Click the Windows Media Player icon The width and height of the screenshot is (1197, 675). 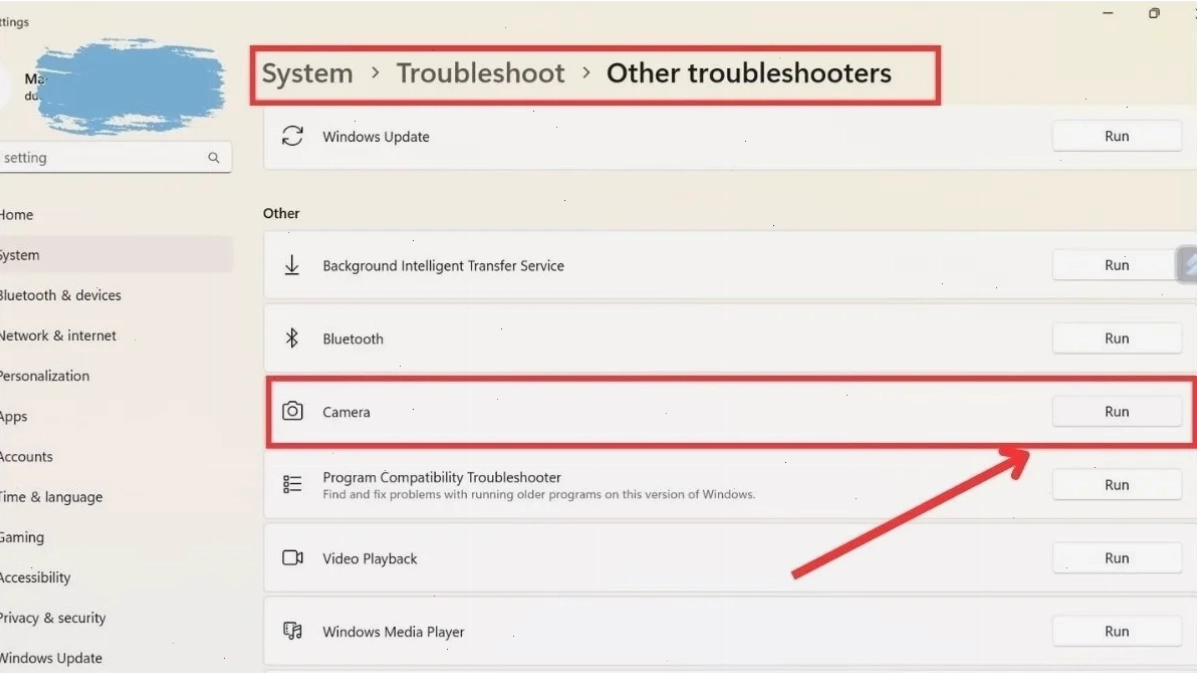tap(292, 631)
